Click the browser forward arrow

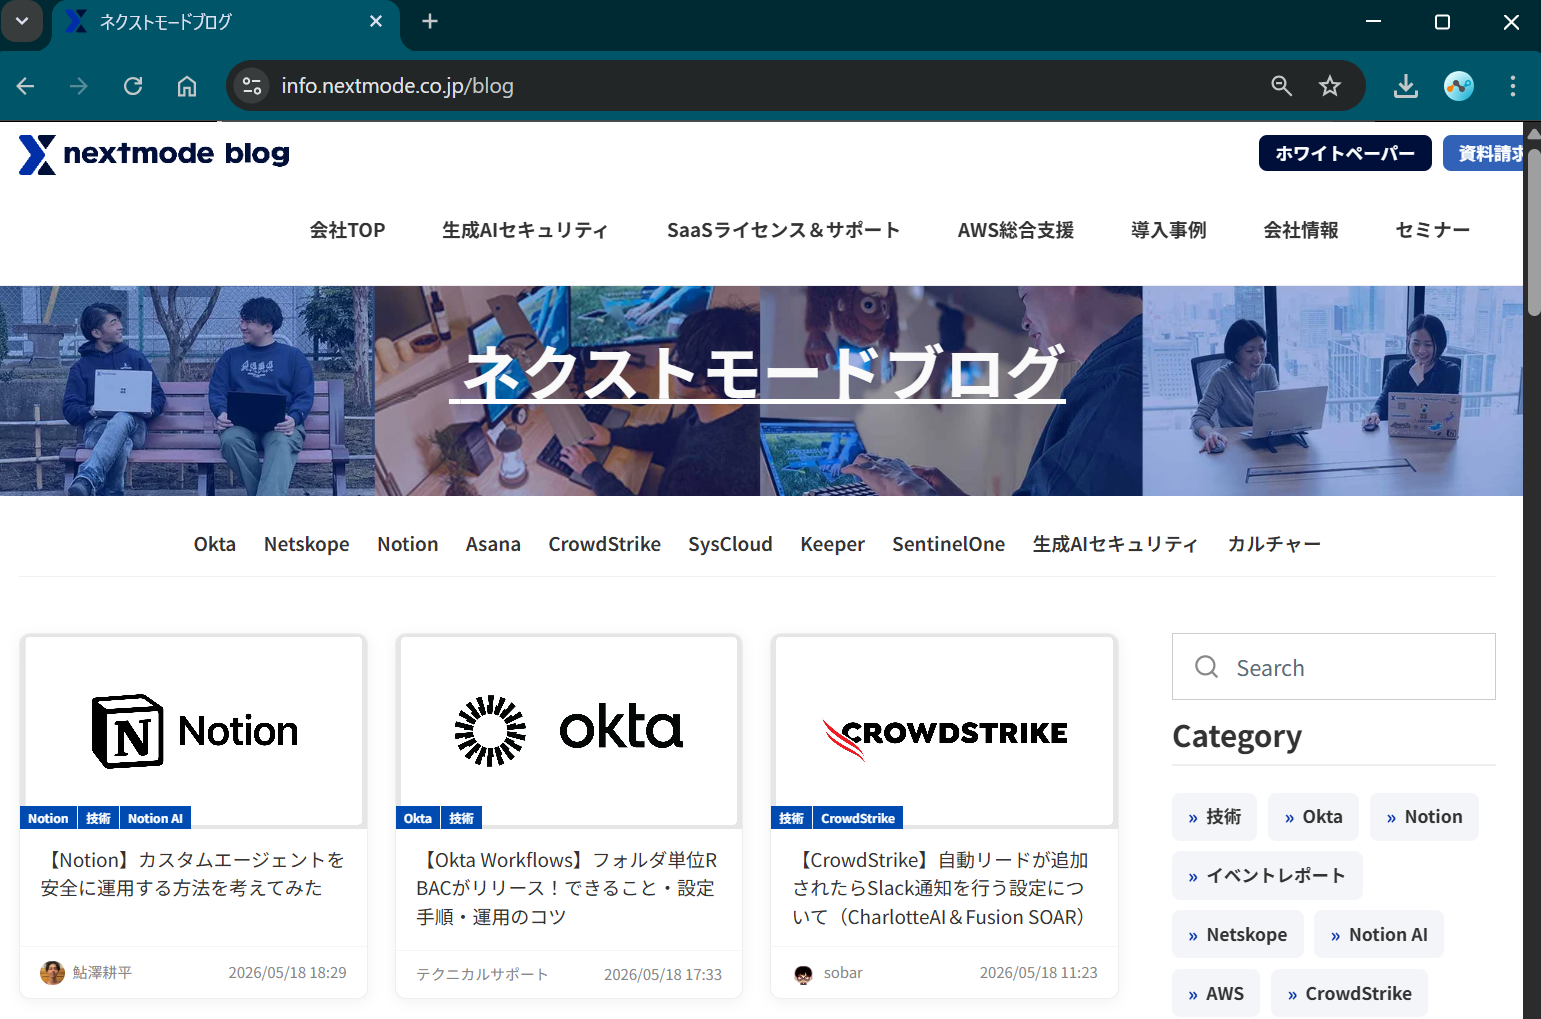coord(79,86)
